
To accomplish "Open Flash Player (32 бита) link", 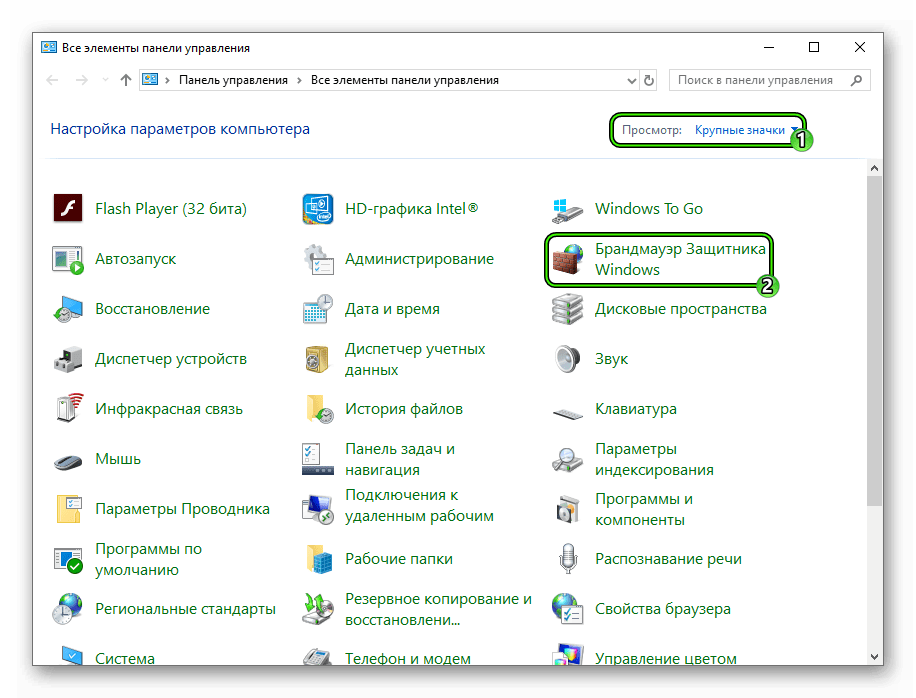I will tap(171, 209).
